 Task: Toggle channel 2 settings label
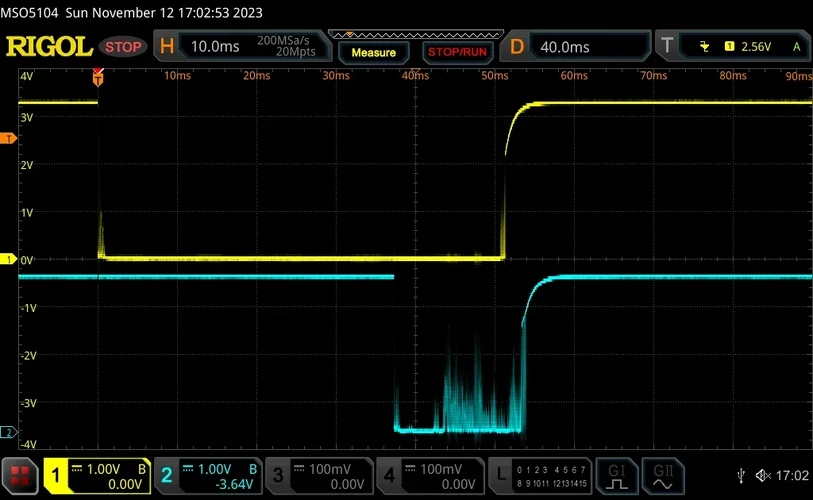pyautogui.click(x=209, y=475)
